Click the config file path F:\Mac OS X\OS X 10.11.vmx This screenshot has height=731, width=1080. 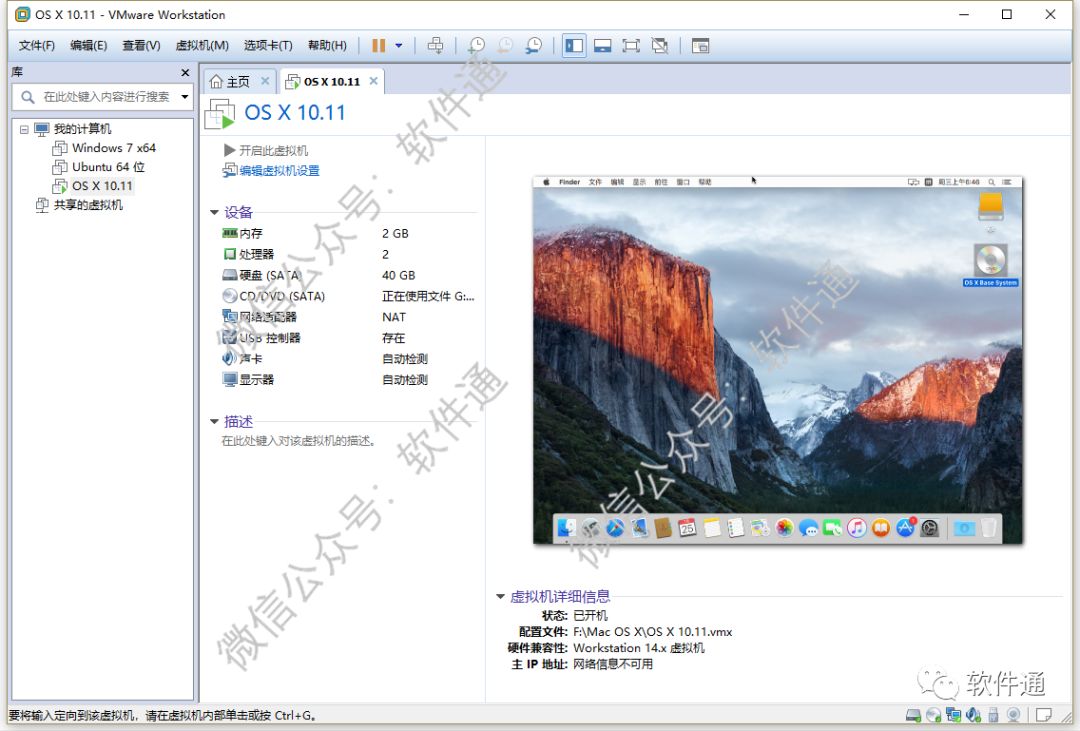(652, 632)
